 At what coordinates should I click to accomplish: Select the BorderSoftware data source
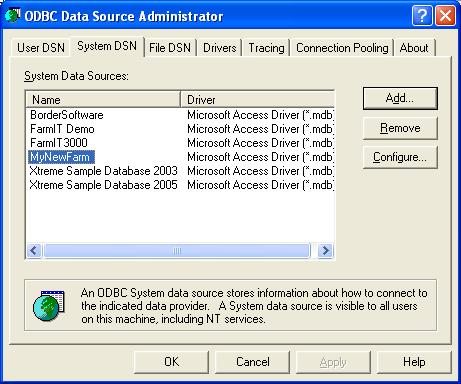tap(67, 115)
